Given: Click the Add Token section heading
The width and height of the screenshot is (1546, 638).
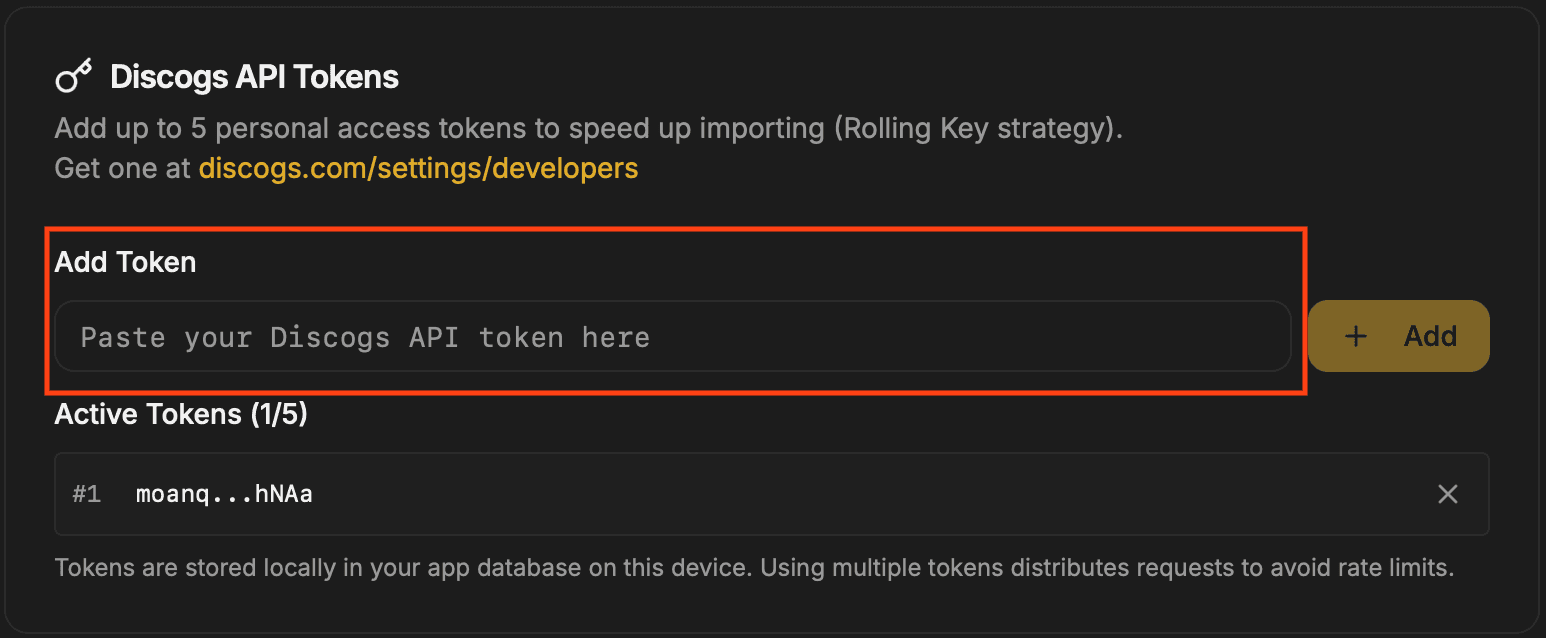Looking at the screenshot, I should (x=124, y=262).
